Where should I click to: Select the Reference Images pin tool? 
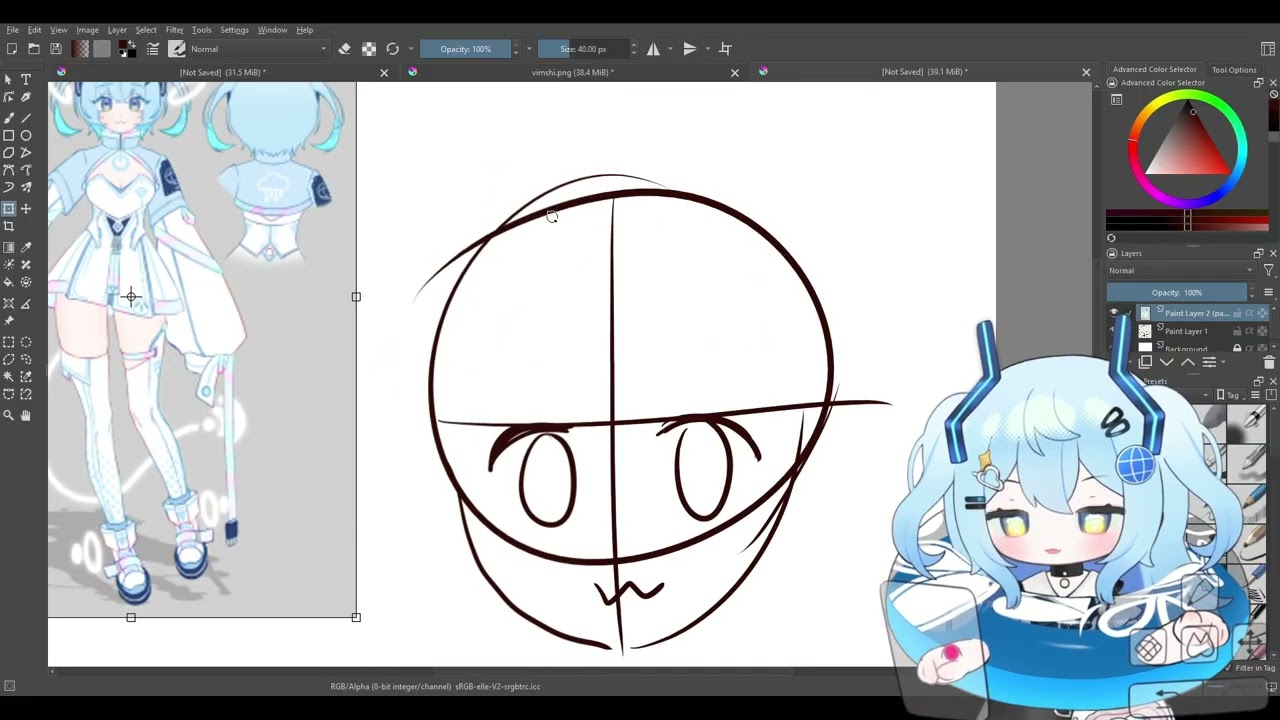coord(9,321)
